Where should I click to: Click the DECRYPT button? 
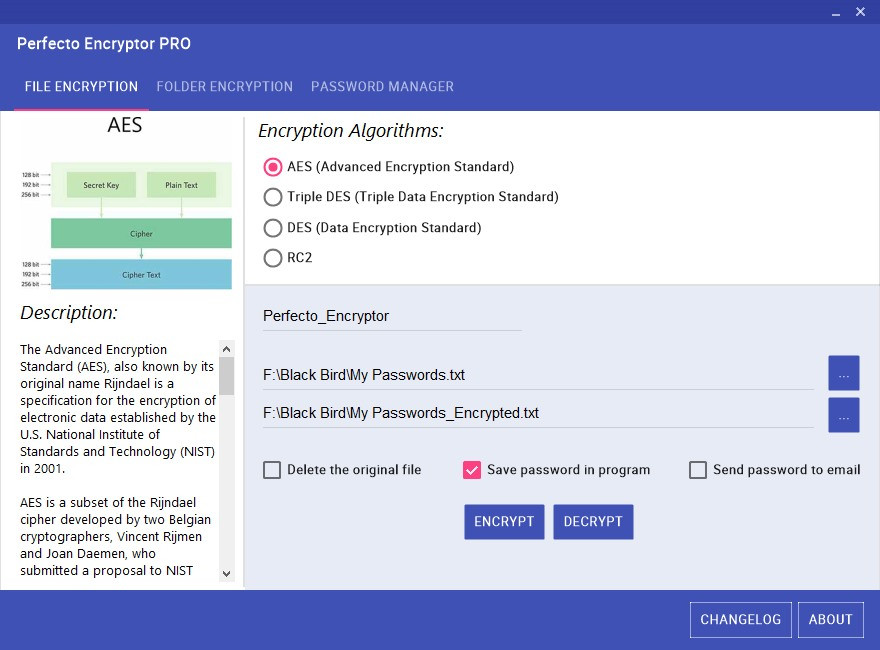[593, 521]
